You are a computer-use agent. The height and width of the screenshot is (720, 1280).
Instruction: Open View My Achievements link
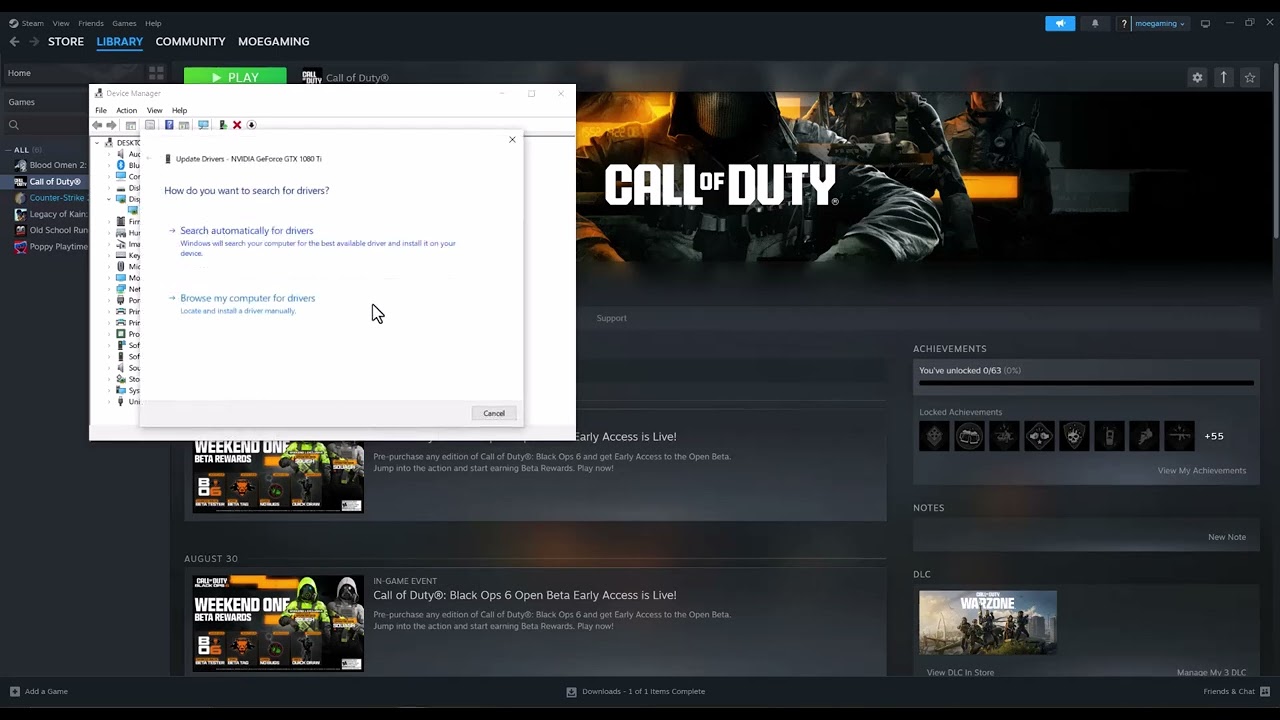[1202, 470]
